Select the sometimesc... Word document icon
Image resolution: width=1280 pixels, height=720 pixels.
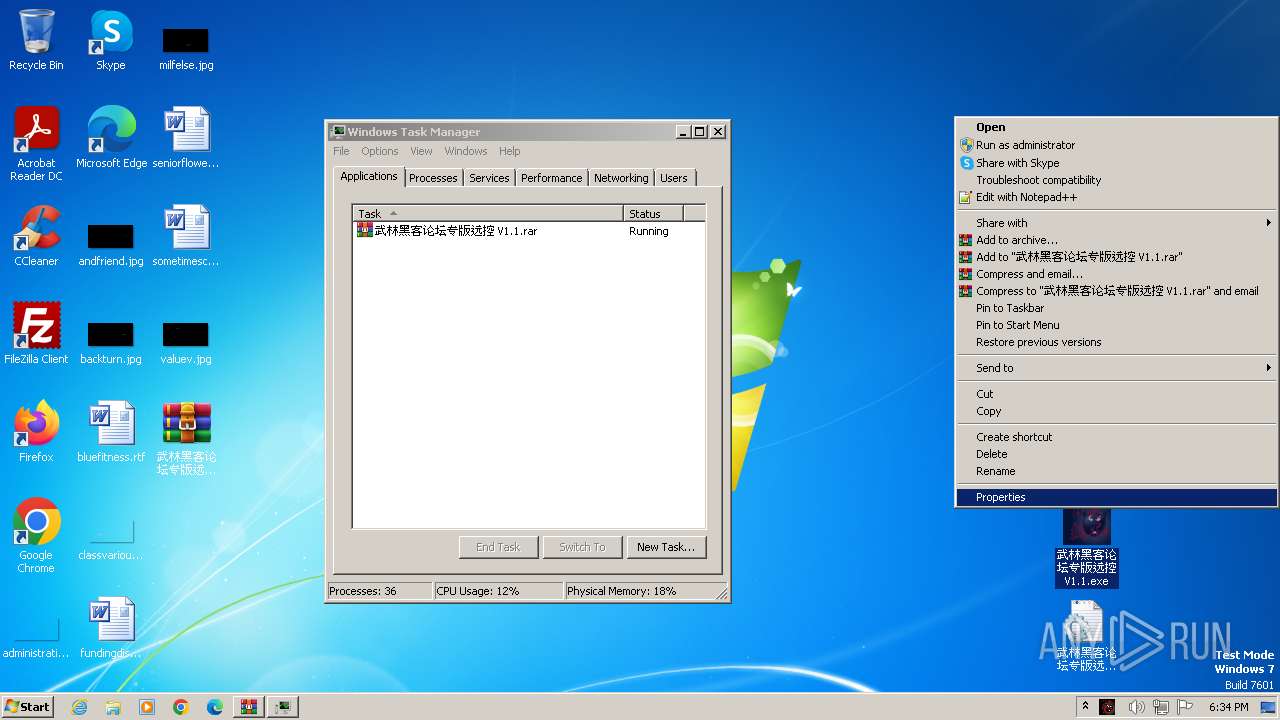pos(186,236)
